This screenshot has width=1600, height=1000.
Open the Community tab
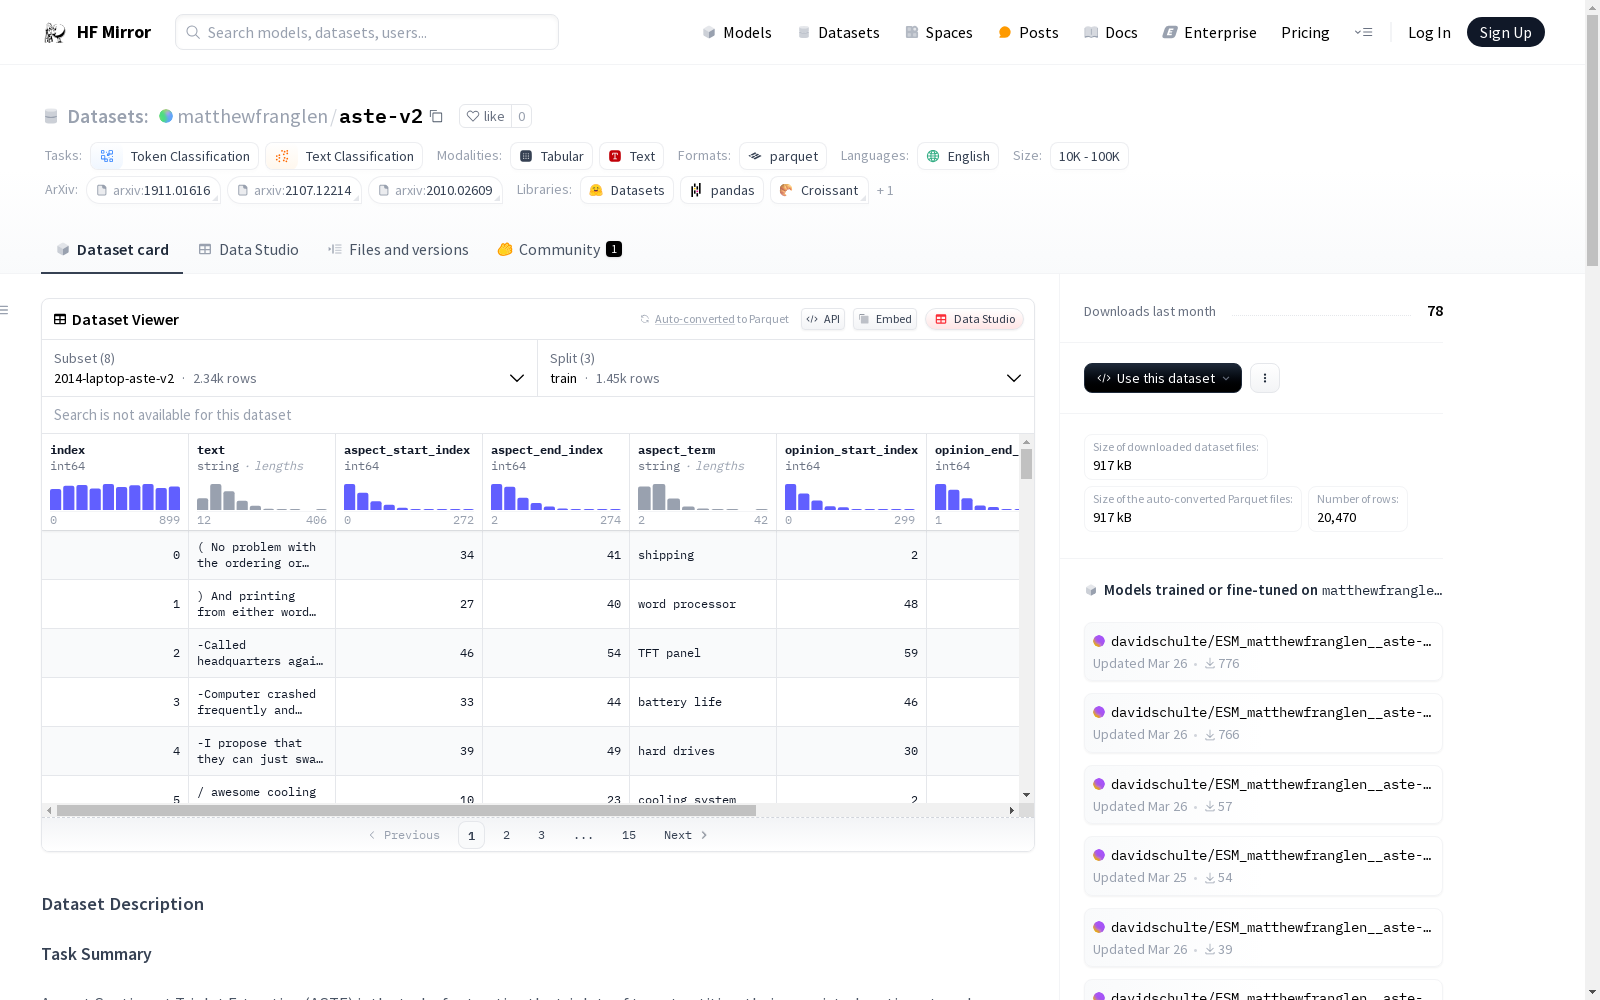pos(560,250)
